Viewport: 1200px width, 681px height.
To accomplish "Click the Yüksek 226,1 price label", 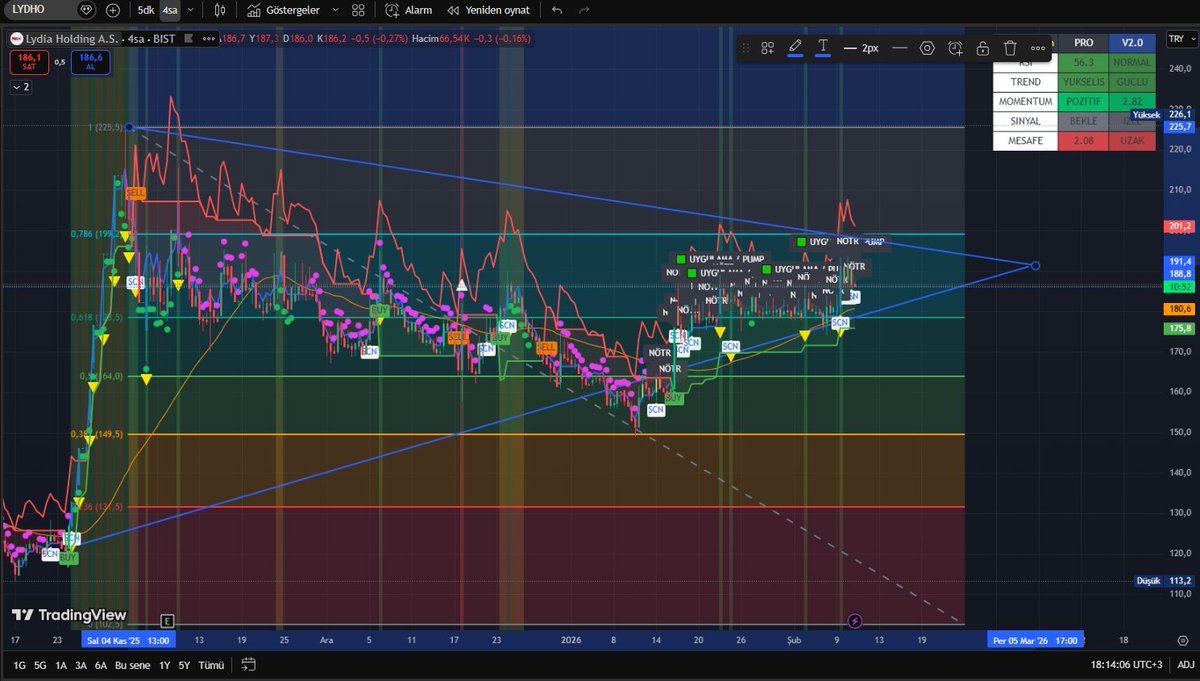I will click(1162, 115).
